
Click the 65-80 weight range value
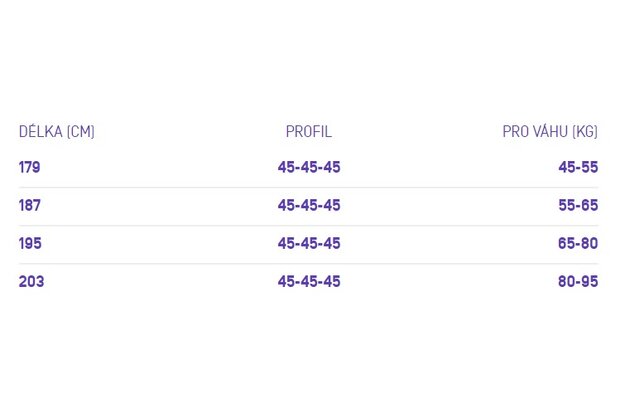578,244
